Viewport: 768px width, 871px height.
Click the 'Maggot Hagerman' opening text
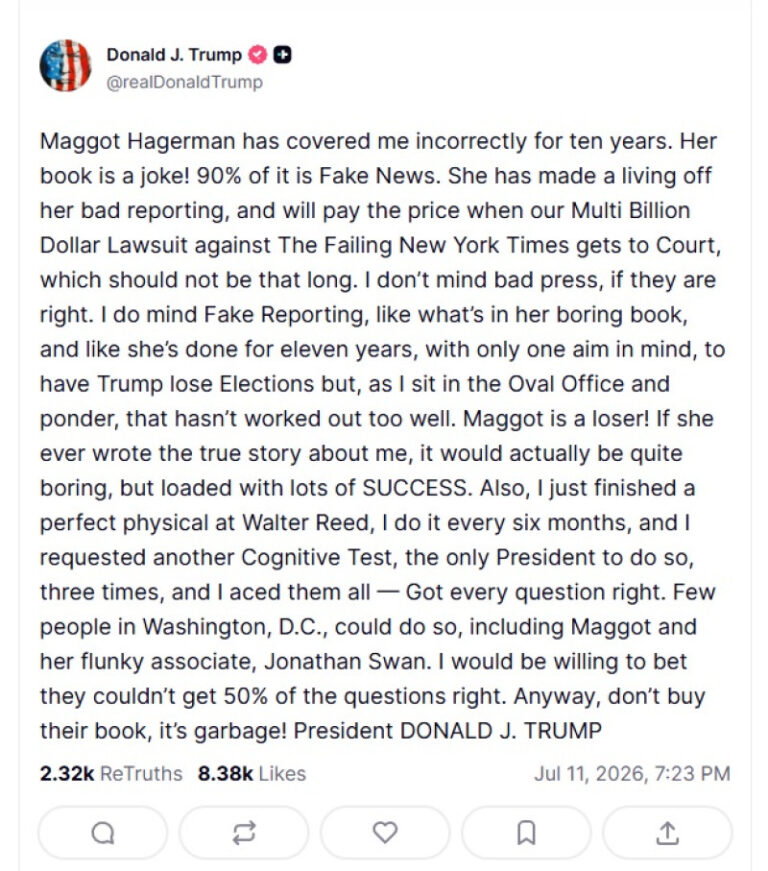click(138, 141)
